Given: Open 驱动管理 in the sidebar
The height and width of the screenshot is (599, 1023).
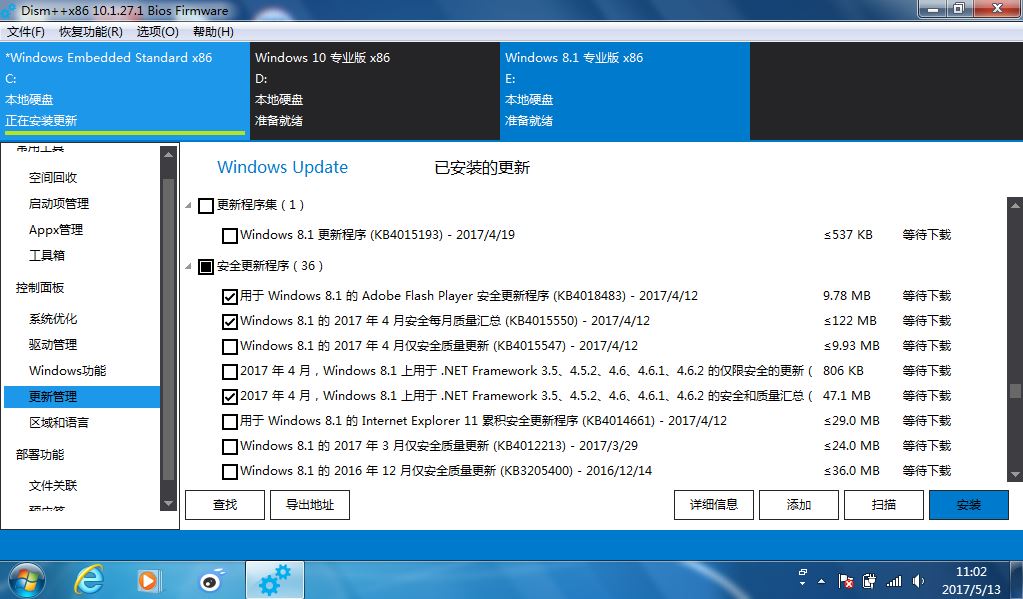Looking at the screenshot, I should click(53, 345).
